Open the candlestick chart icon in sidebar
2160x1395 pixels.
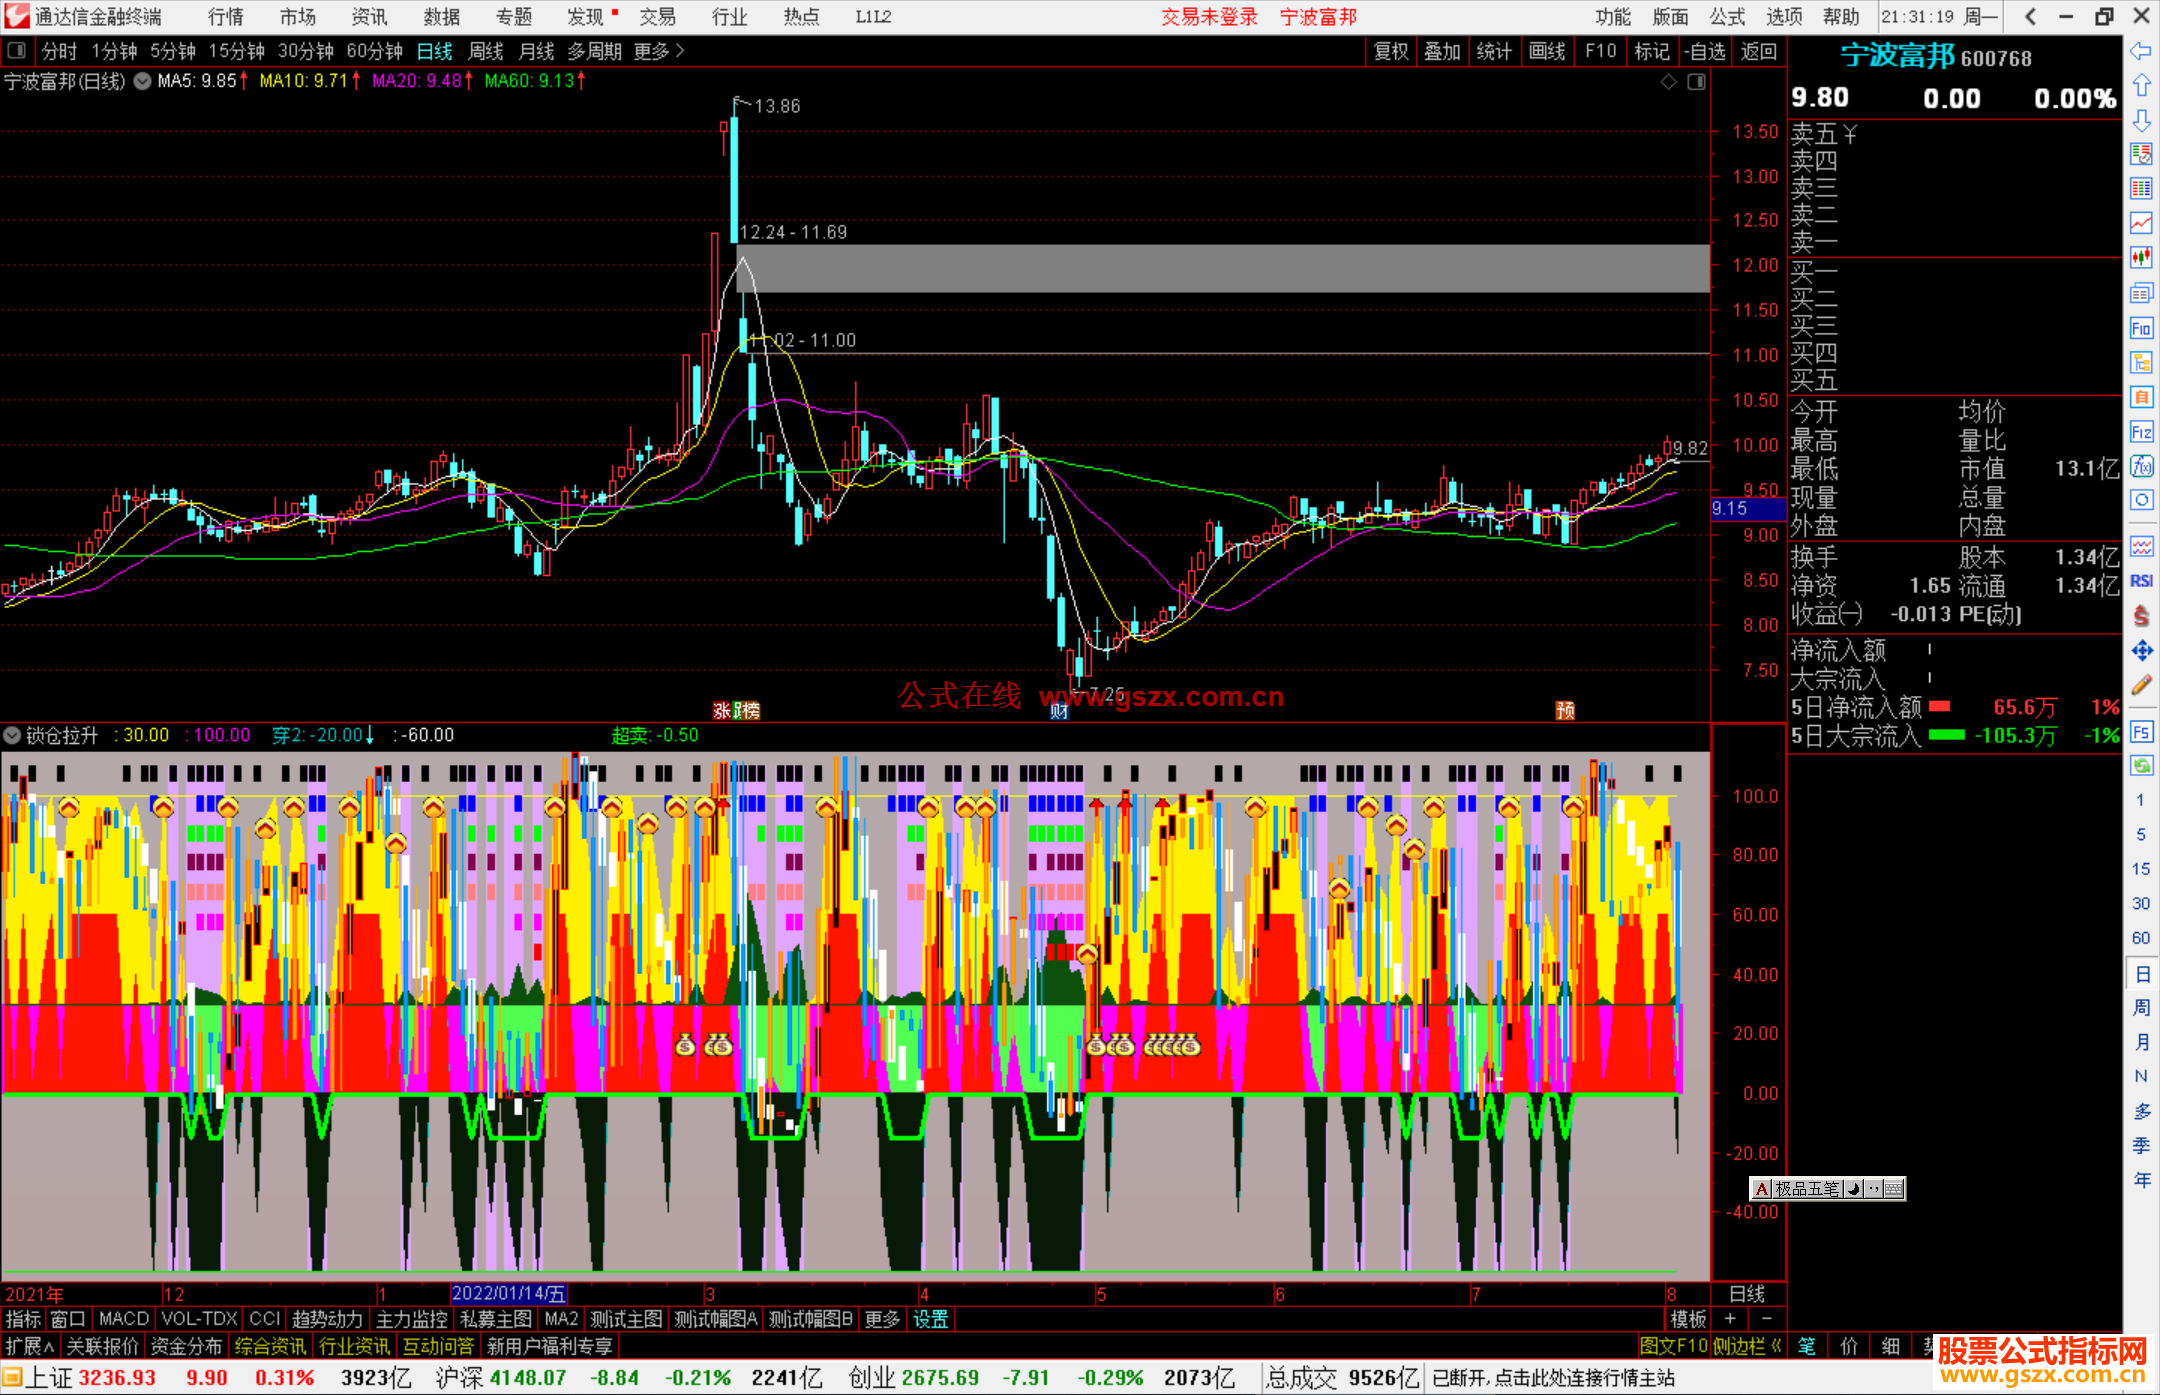point(2141,257)
